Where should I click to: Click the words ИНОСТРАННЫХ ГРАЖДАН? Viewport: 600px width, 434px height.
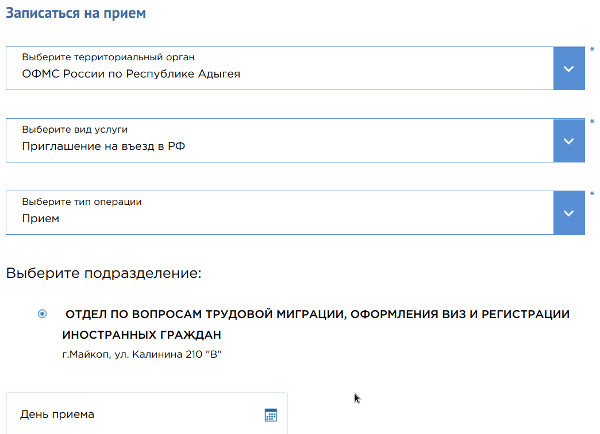(142, 335)
